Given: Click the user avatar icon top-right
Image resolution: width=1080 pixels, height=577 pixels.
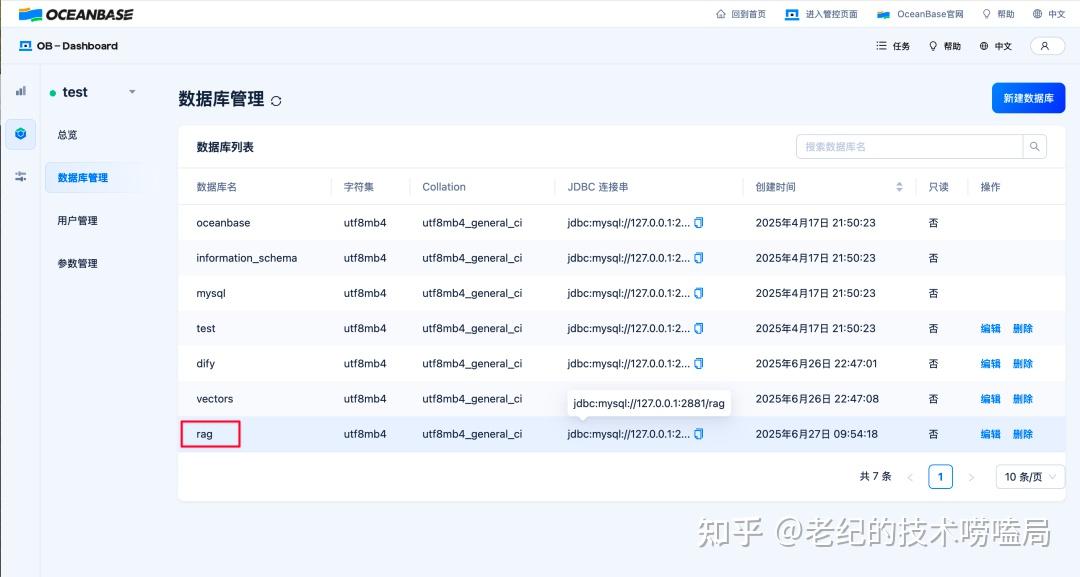Looking at the screenshot, I should point(1047,46).
